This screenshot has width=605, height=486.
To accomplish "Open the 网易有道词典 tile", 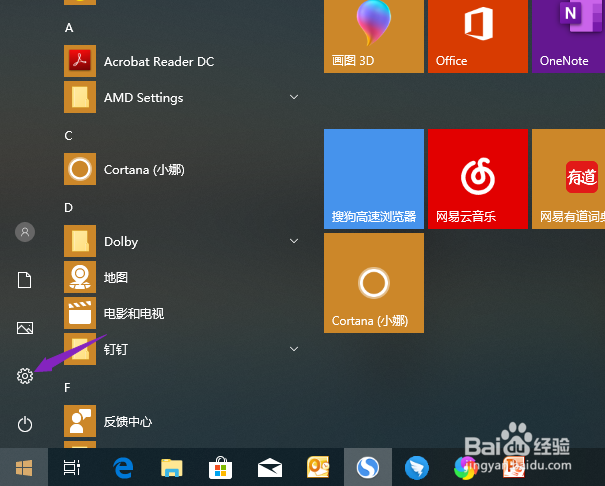I will pos(568,179).
